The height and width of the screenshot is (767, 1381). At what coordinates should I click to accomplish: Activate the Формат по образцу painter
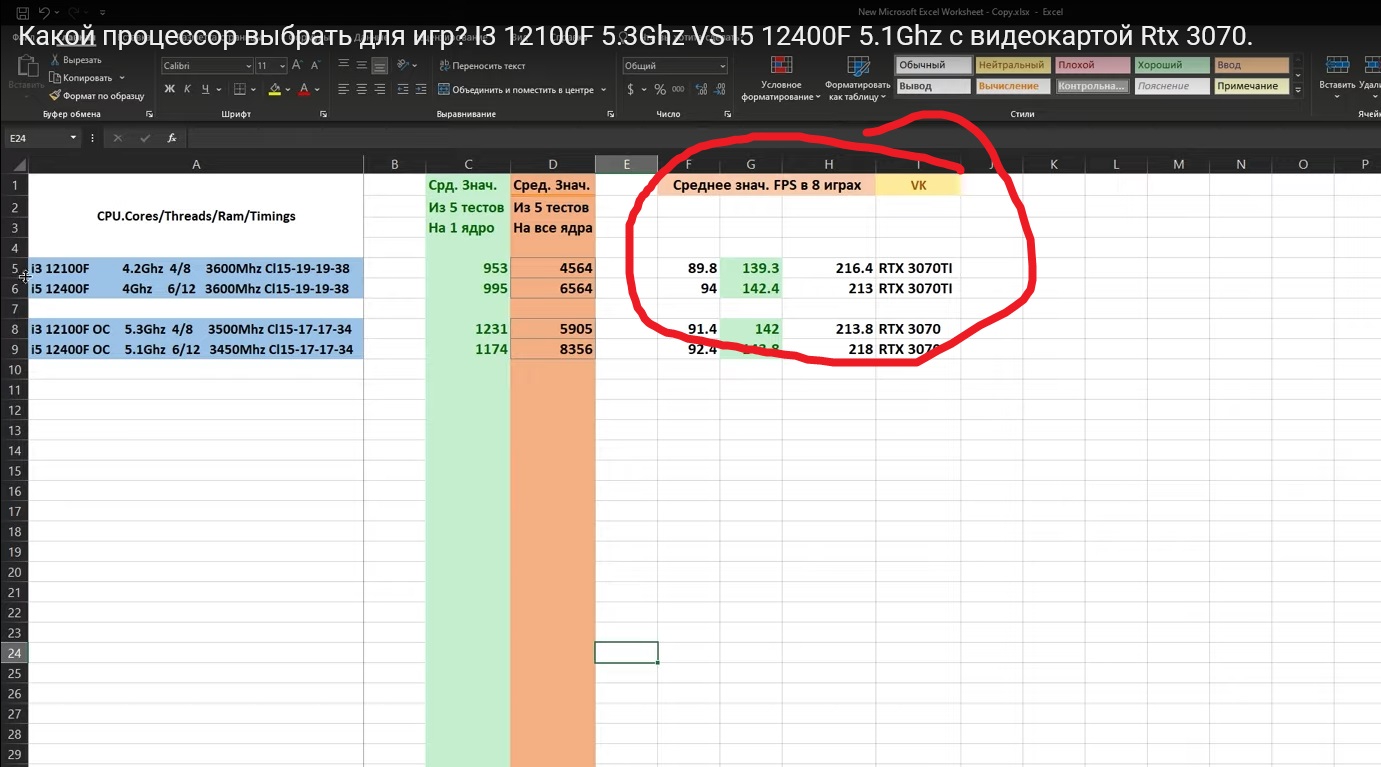tap(96, 96)
